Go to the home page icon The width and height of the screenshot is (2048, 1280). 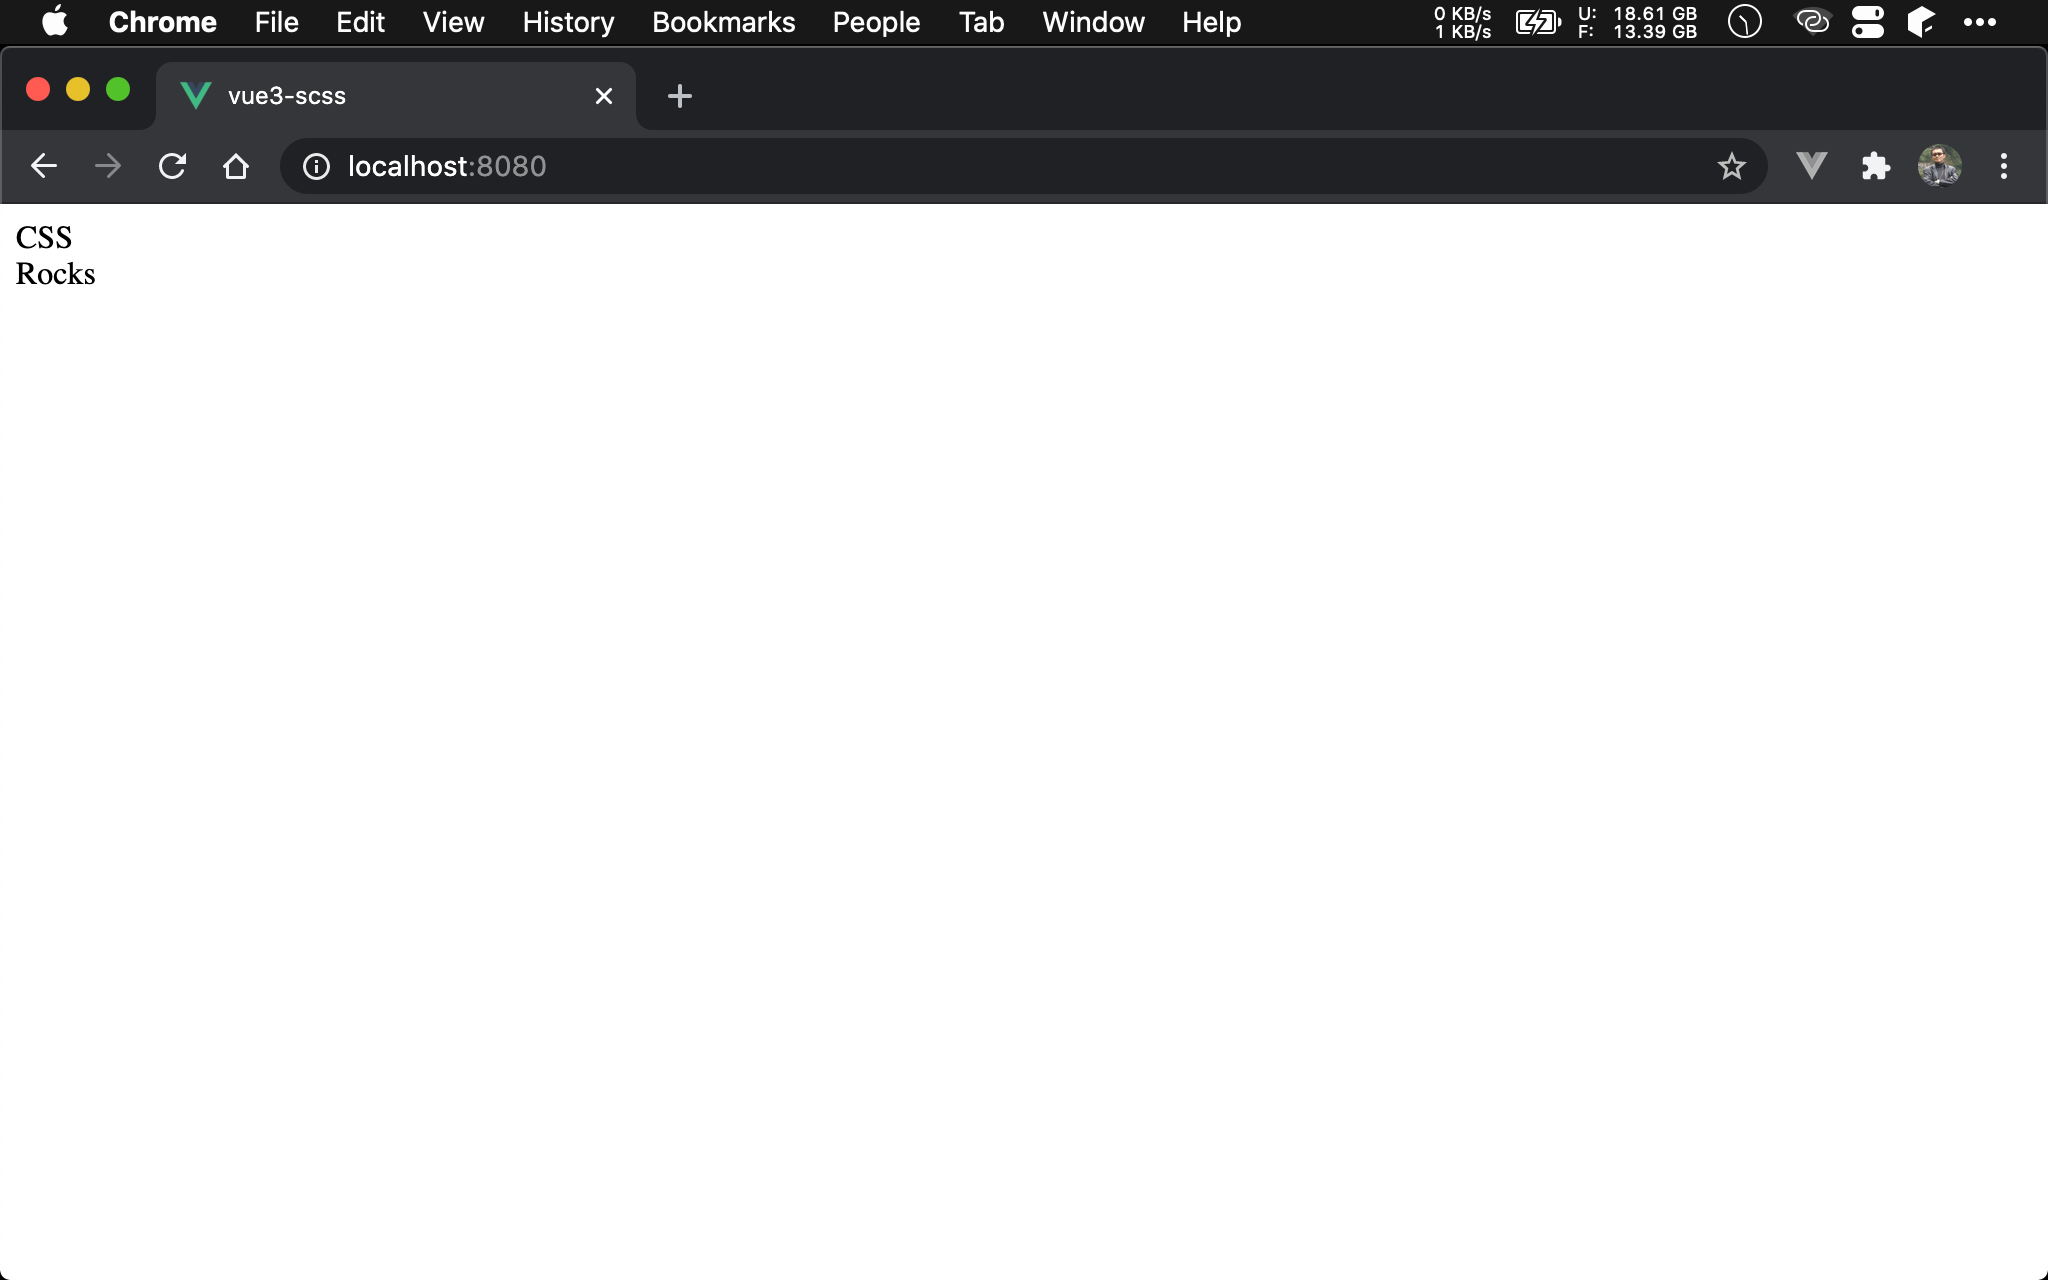[236, 166]
